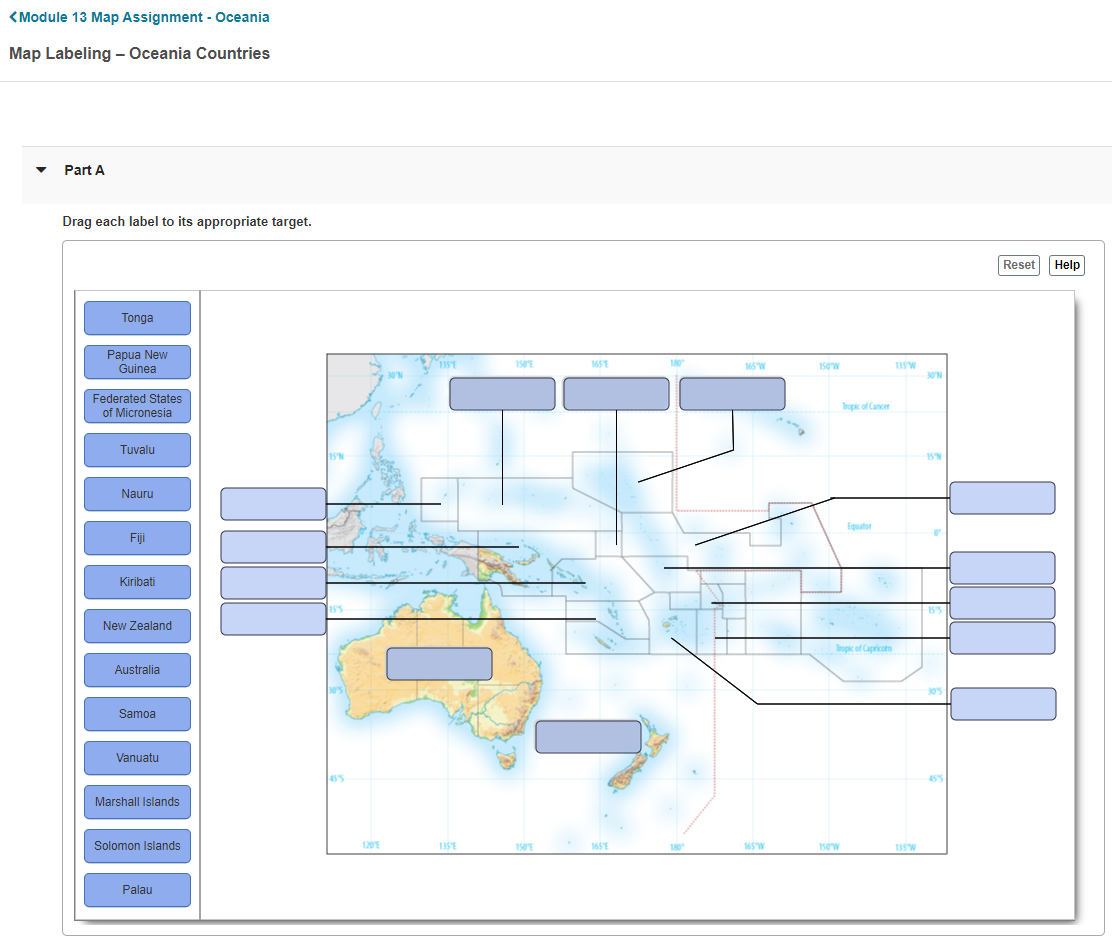Select the Tuvalu label

pos(138,450)
